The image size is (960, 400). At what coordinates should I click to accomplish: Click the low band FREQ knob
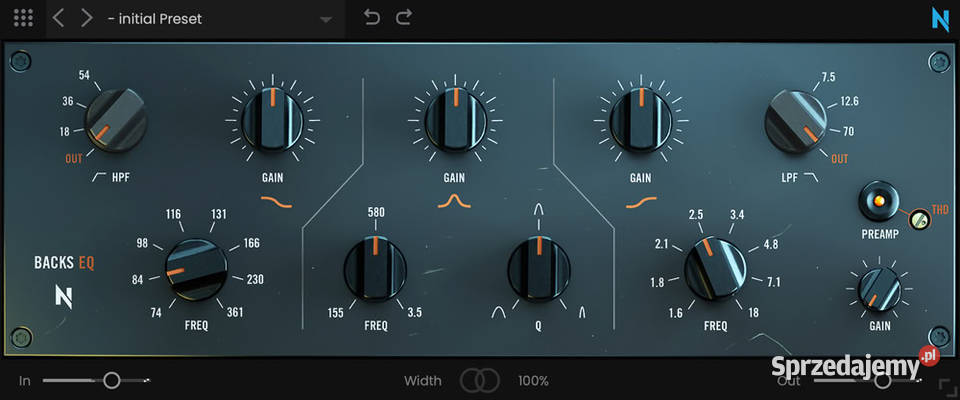point(197,270)
